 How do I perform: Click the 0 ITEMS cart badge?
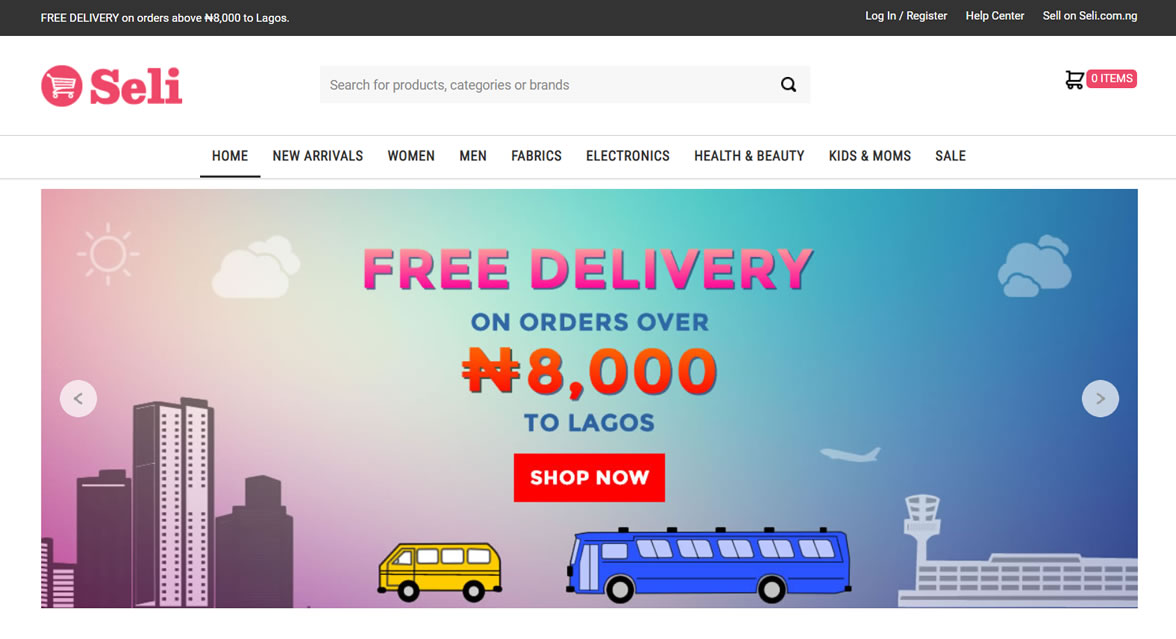[x=1112, y=79]
